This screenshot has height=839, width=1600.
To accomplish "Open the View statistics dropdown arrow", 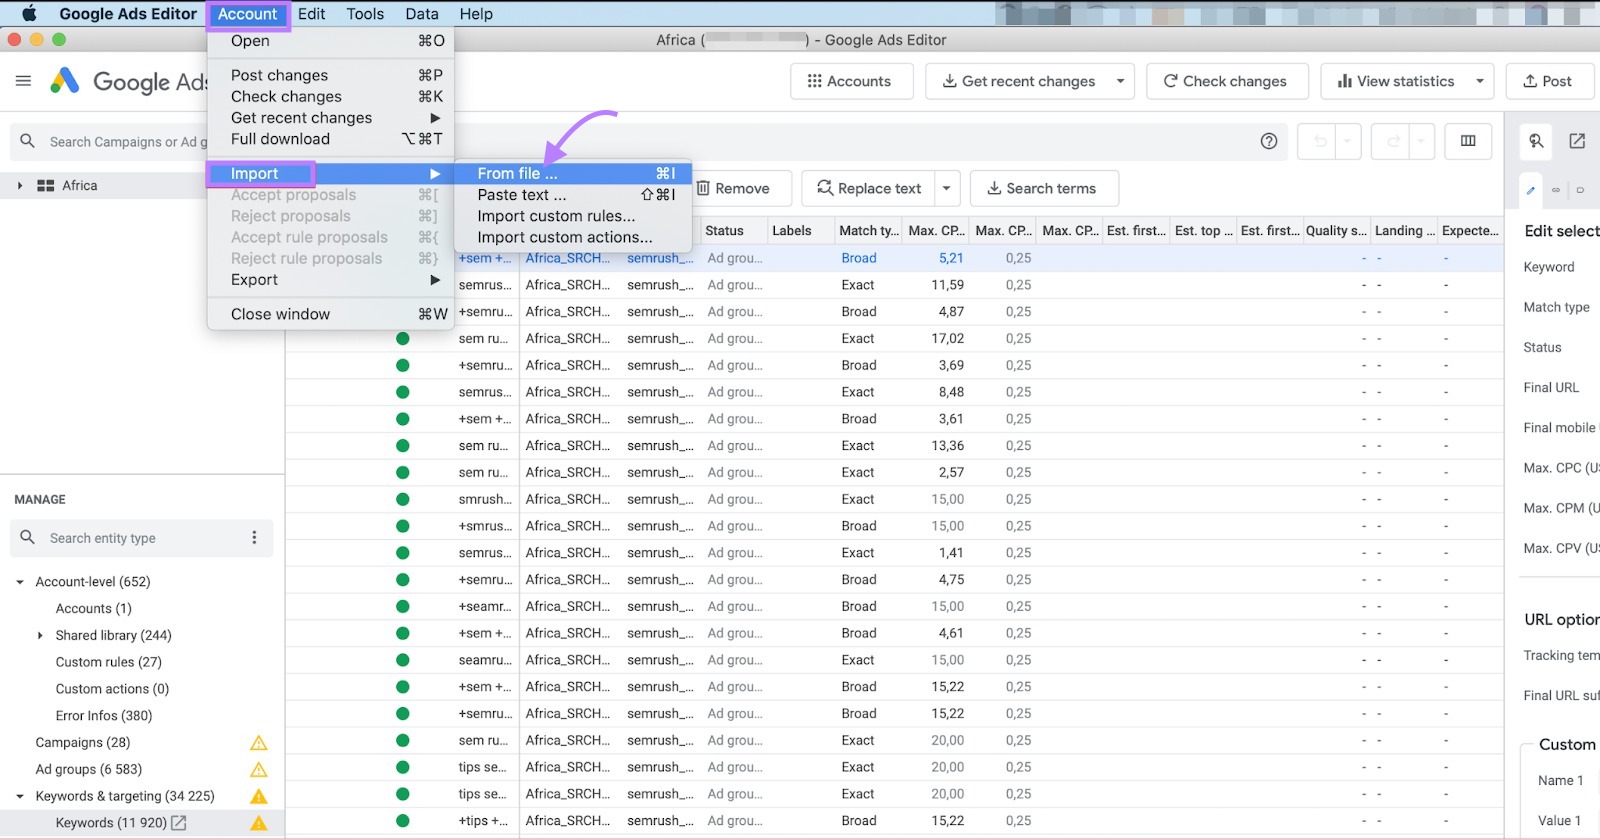I will pyautogui.click(x=1480, y=81).
